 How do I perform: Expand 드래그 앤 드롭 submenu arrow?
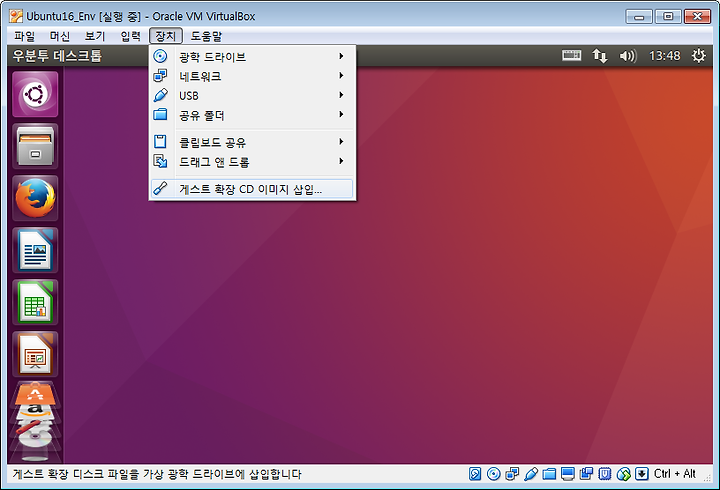341,161
